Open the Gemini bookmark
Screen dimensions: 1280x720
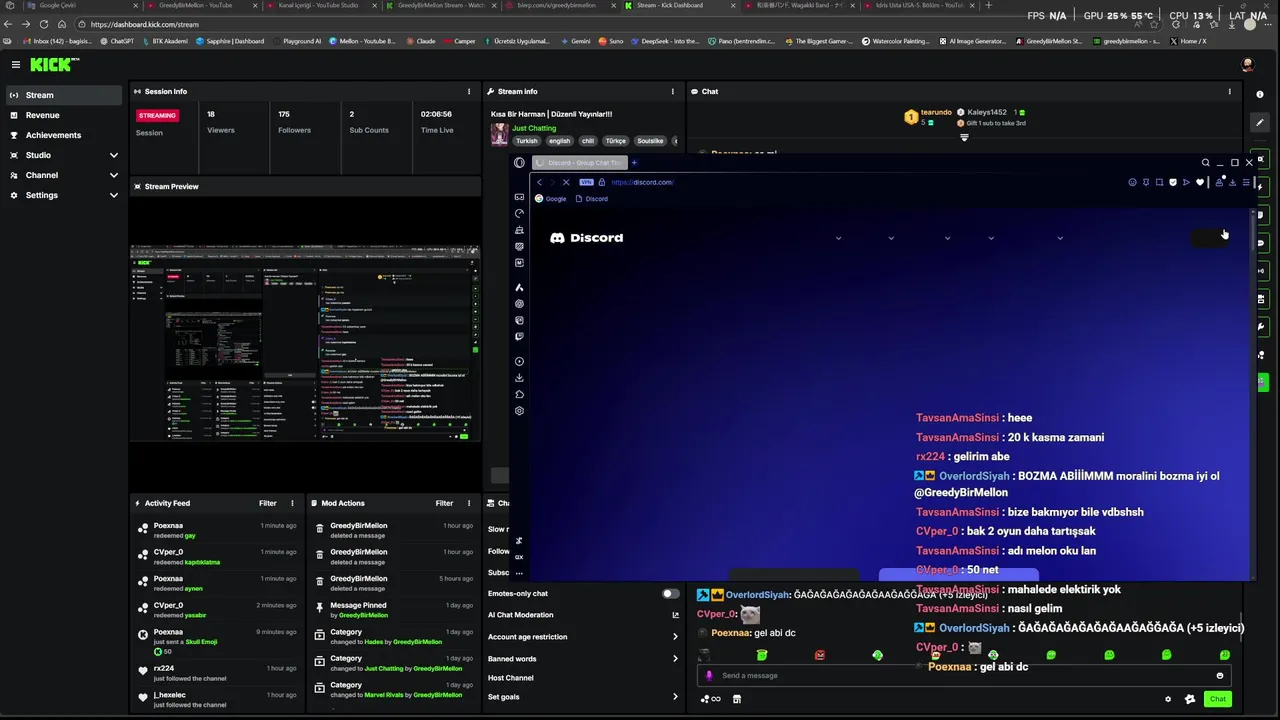click(575, 41)
